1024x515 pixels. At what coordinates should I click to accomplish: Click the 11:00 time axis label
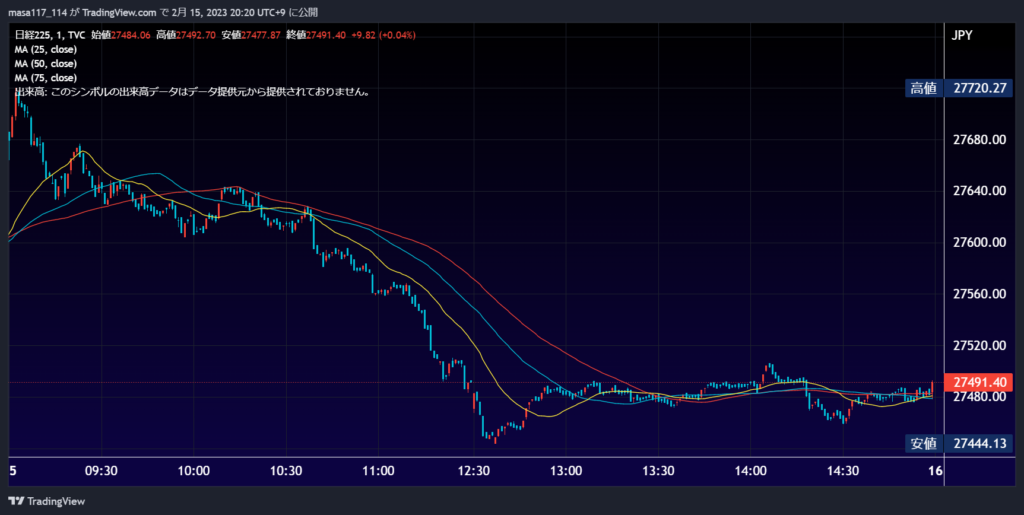(379, 471)
